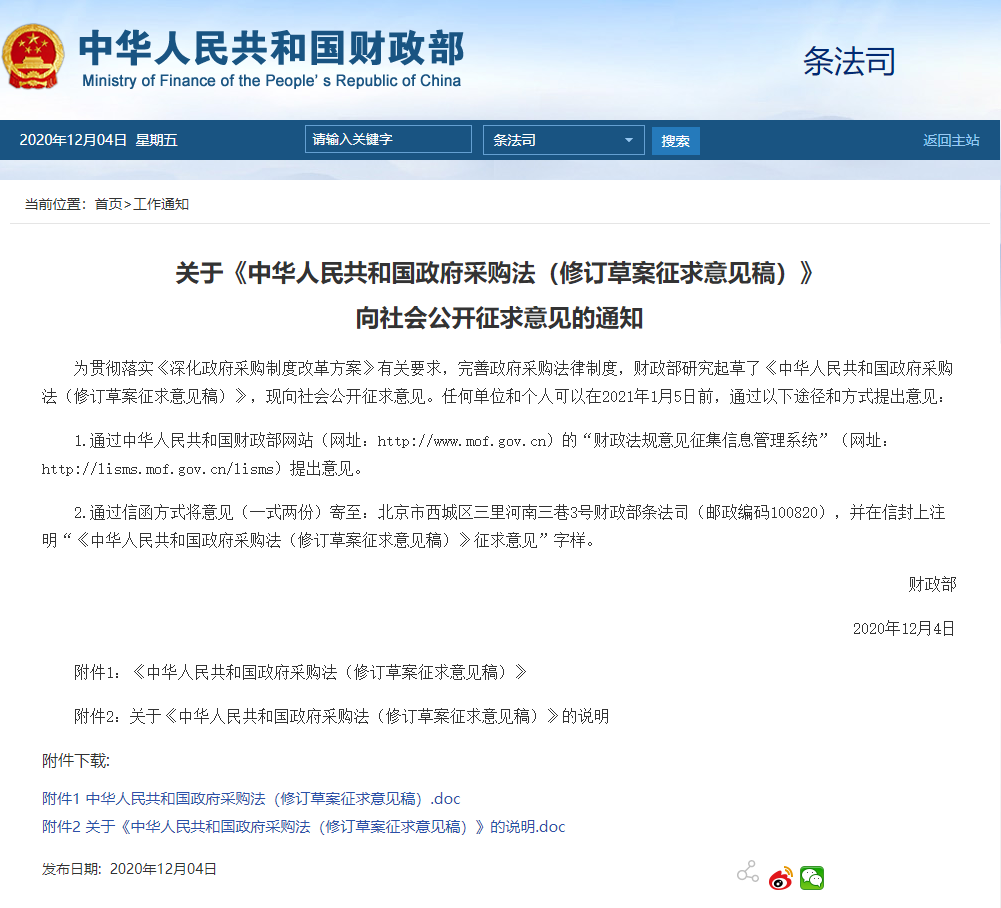Click the 搜索 search button

pos(675,139)
